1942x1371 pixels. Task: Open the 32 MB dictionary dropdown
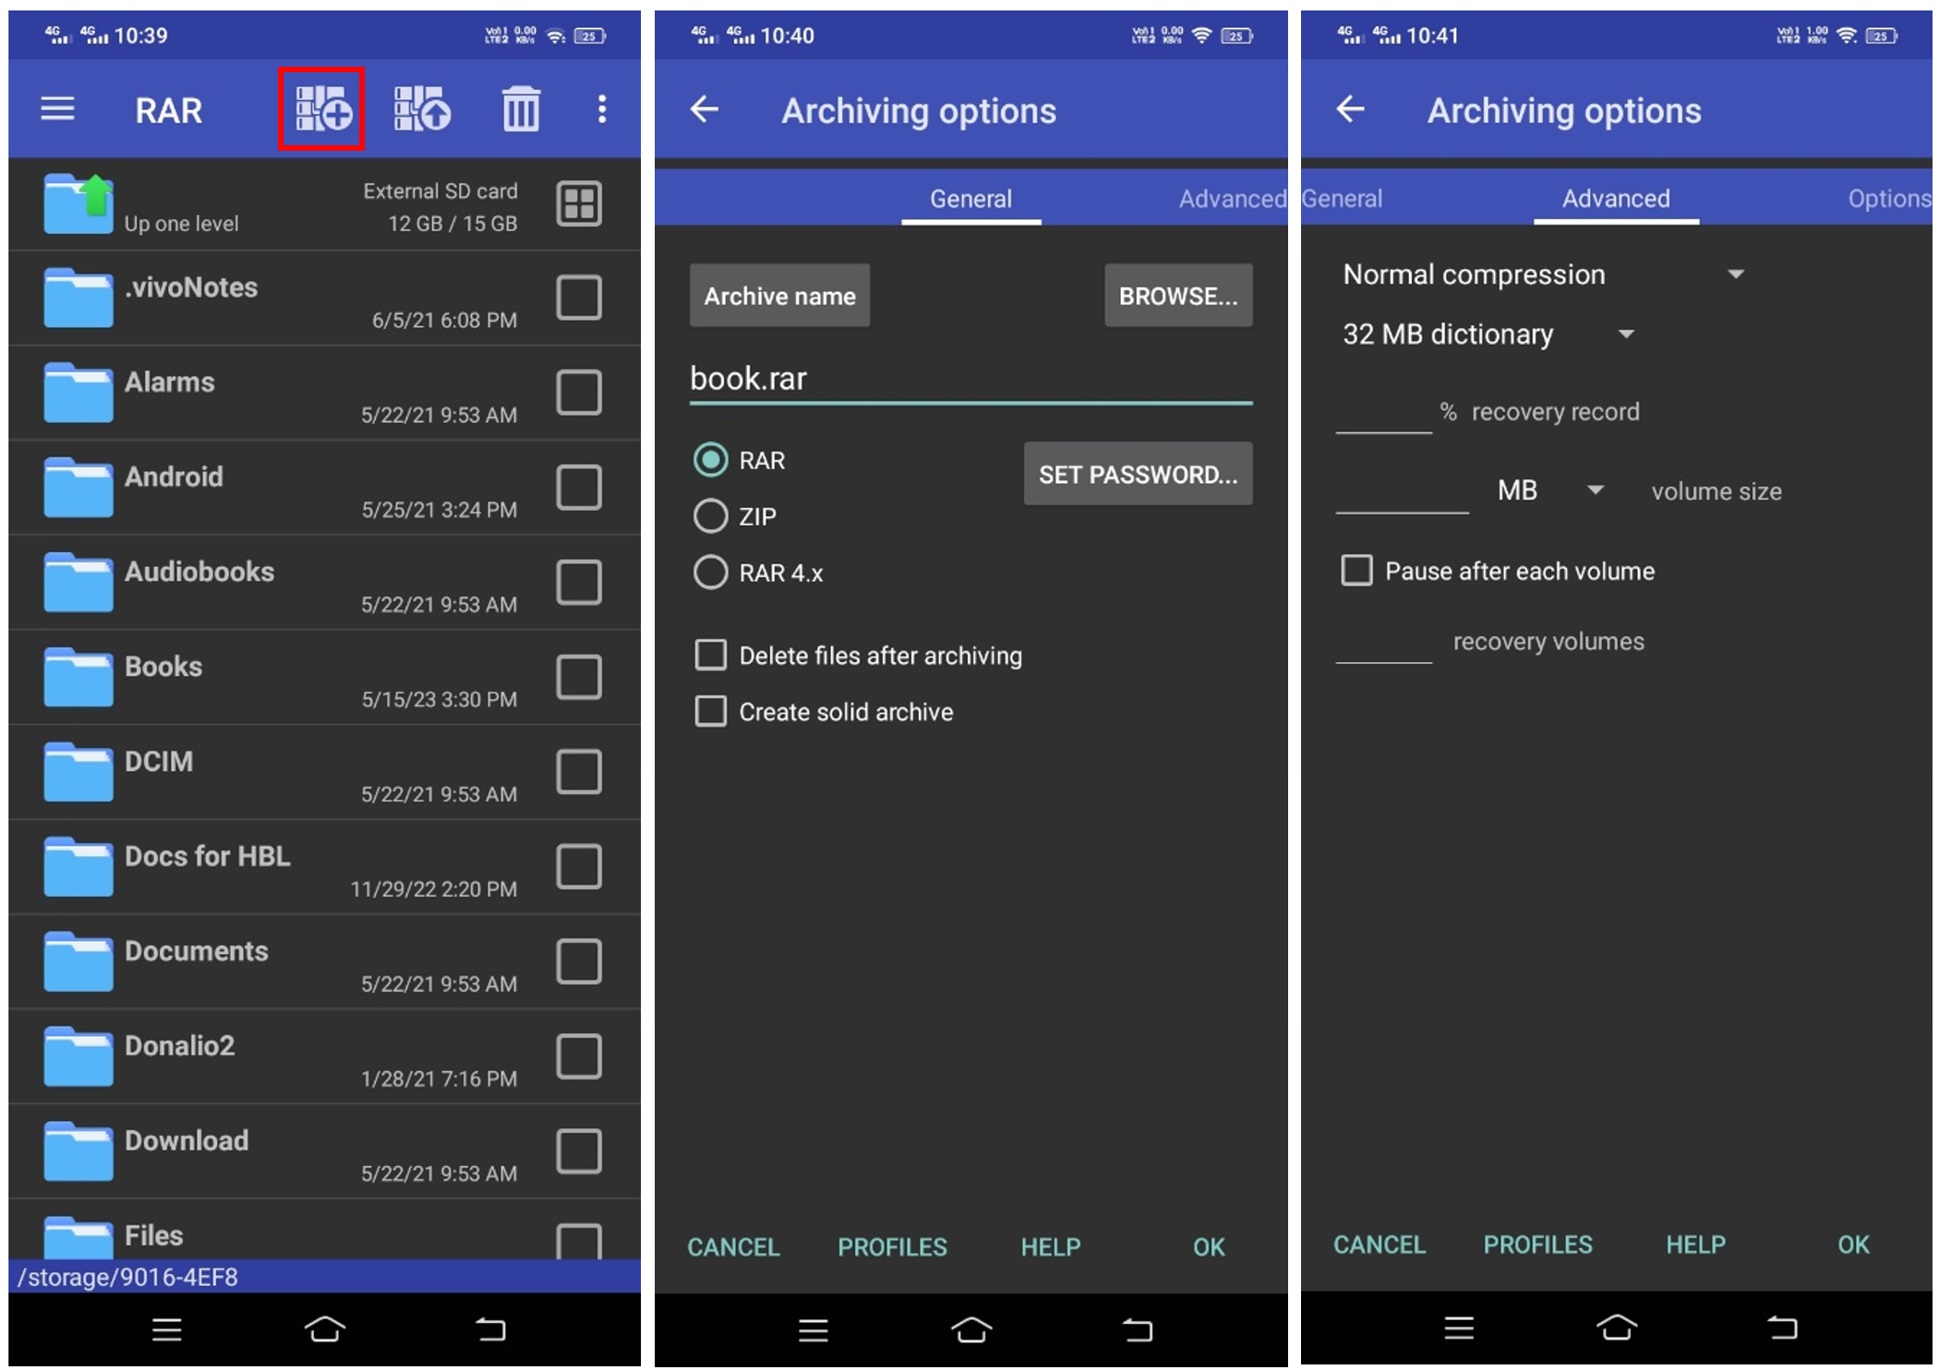click(1488, 333)
